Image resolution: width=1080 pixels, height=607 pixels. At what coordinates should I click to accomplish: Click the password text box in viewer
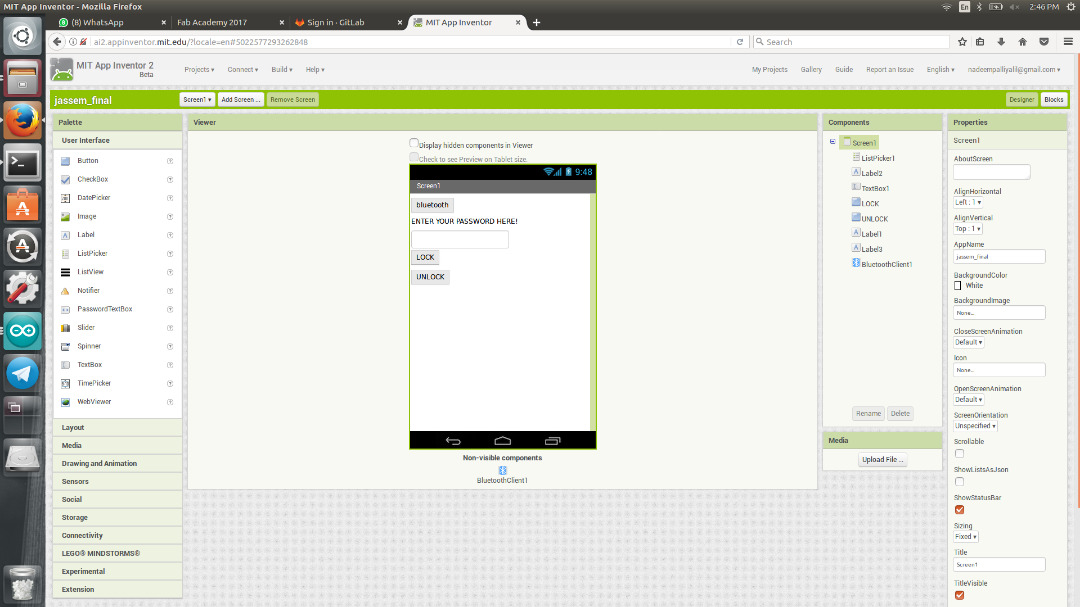(459, 239)
